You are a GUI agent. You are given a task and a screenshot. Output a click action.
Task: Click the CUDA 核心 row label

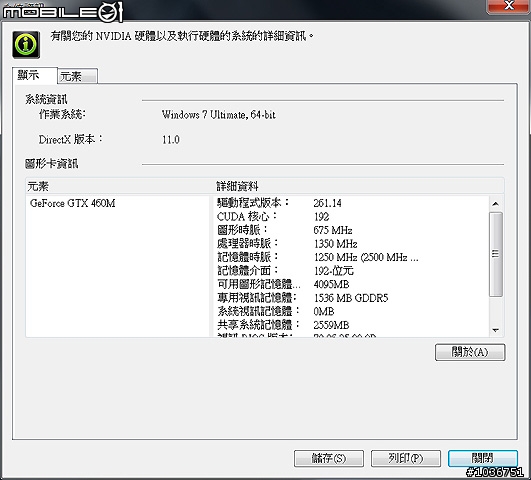(247, 216)
